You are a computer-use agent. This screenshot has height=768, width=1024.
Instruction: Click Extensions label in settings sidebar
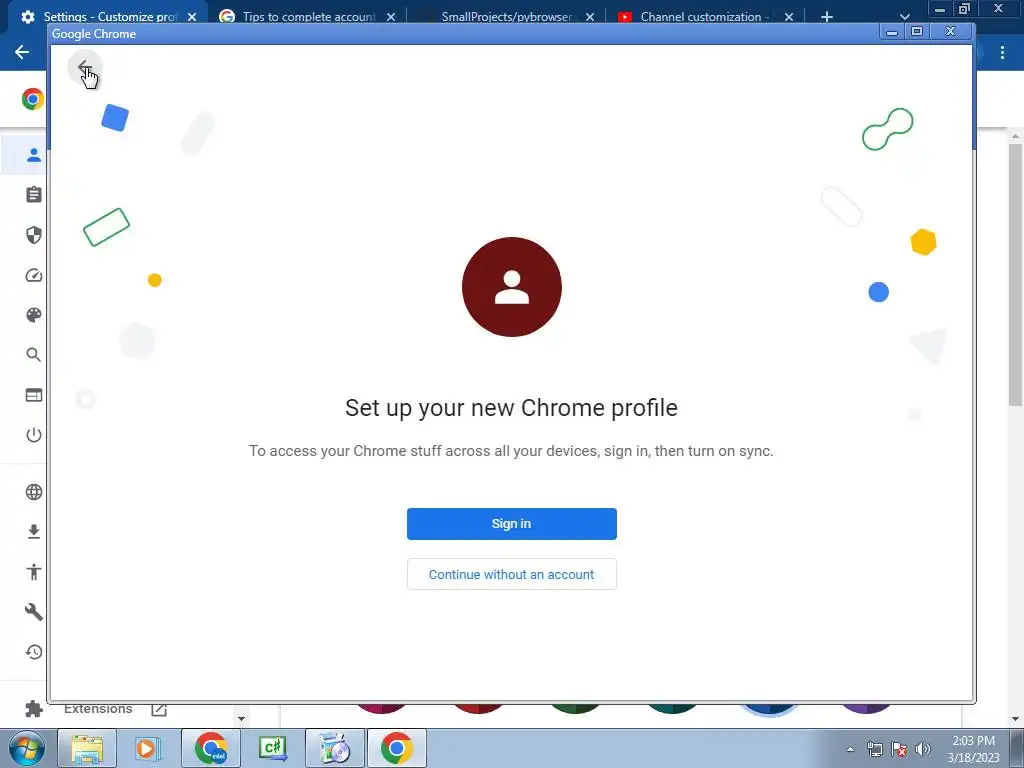click(98, 709)
